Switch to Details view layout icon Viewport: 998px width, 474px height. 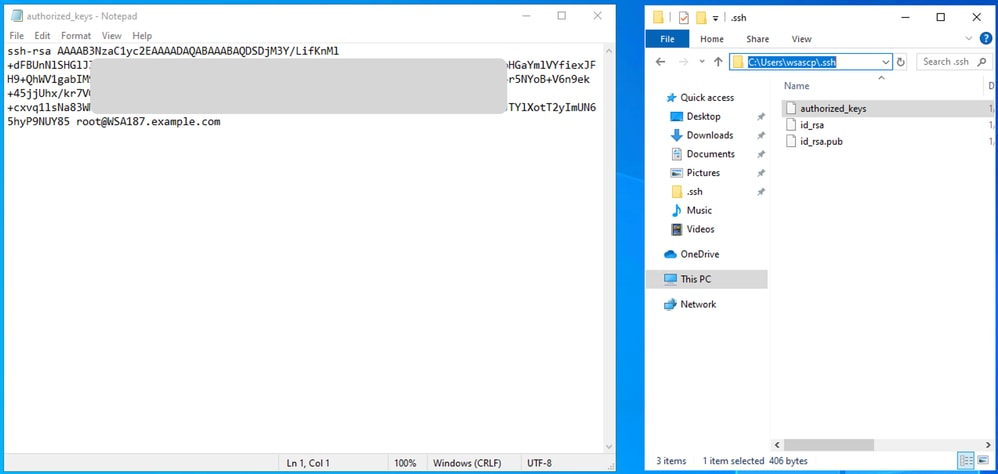pos(966,461)
